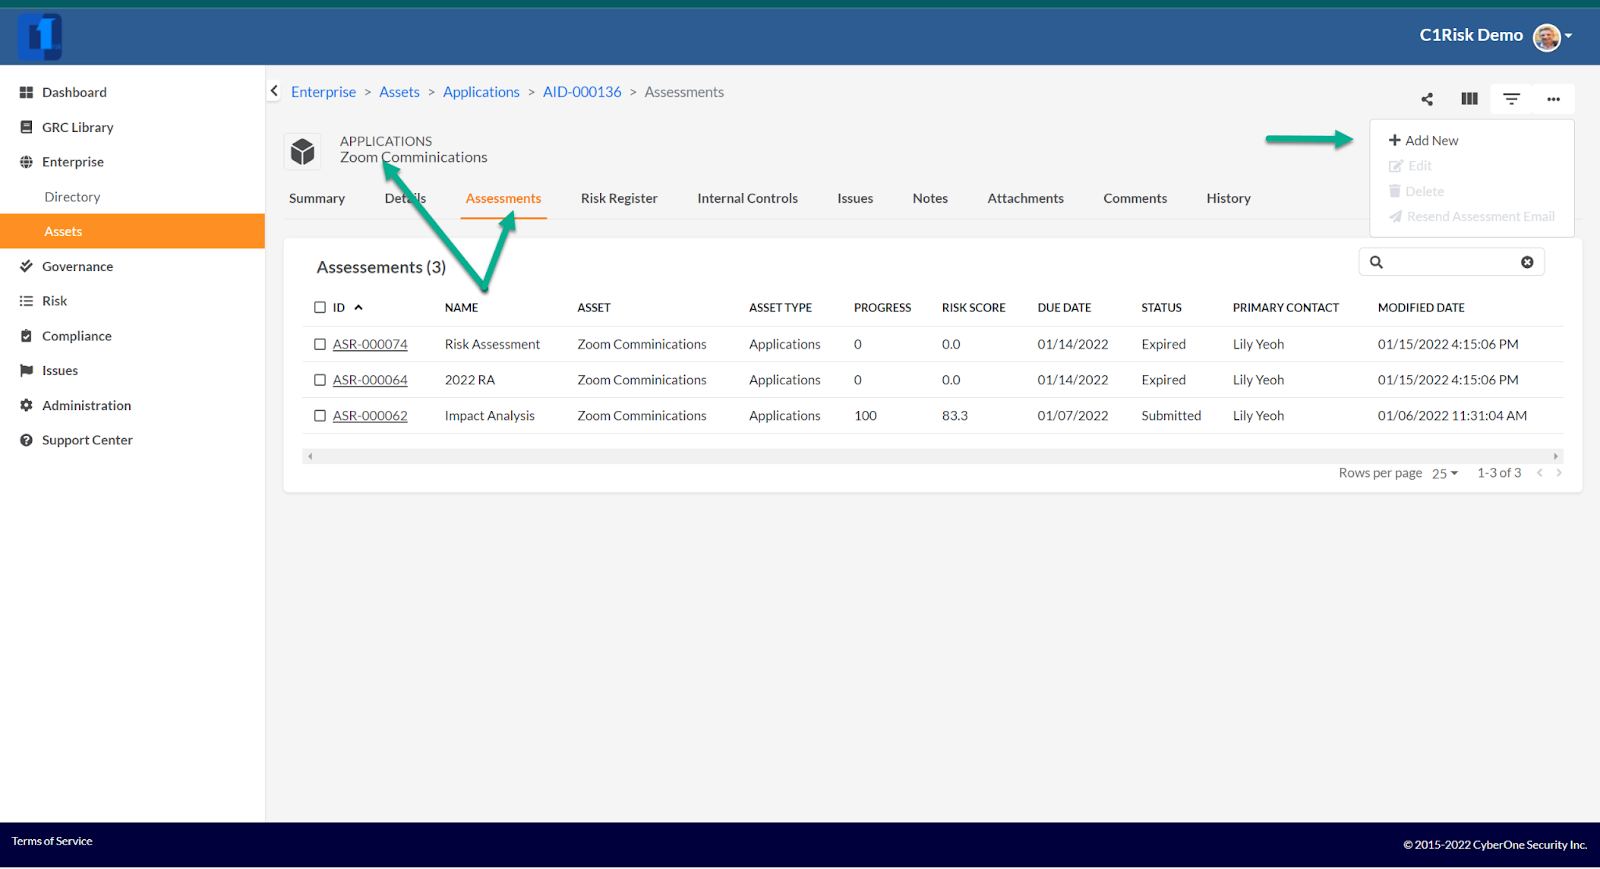Open assessment ASR-000064 link
Viewport: 1600px width, 869px height.
tap(370, 381)
